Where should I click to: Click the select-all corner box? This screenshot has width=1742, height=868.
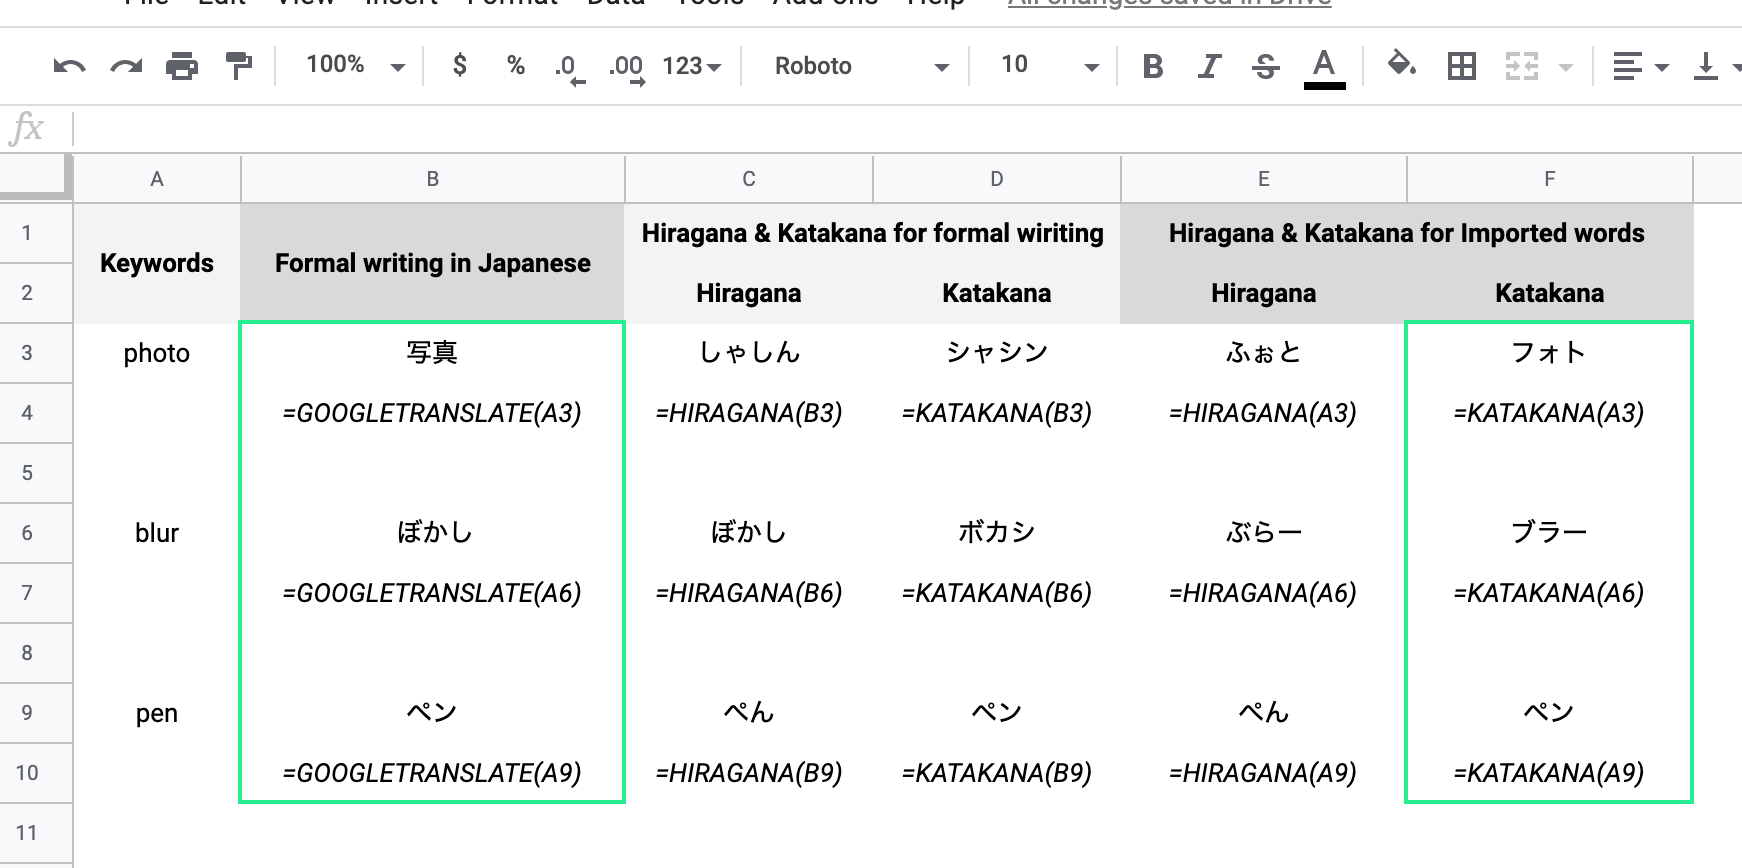[x=36, y=178]
